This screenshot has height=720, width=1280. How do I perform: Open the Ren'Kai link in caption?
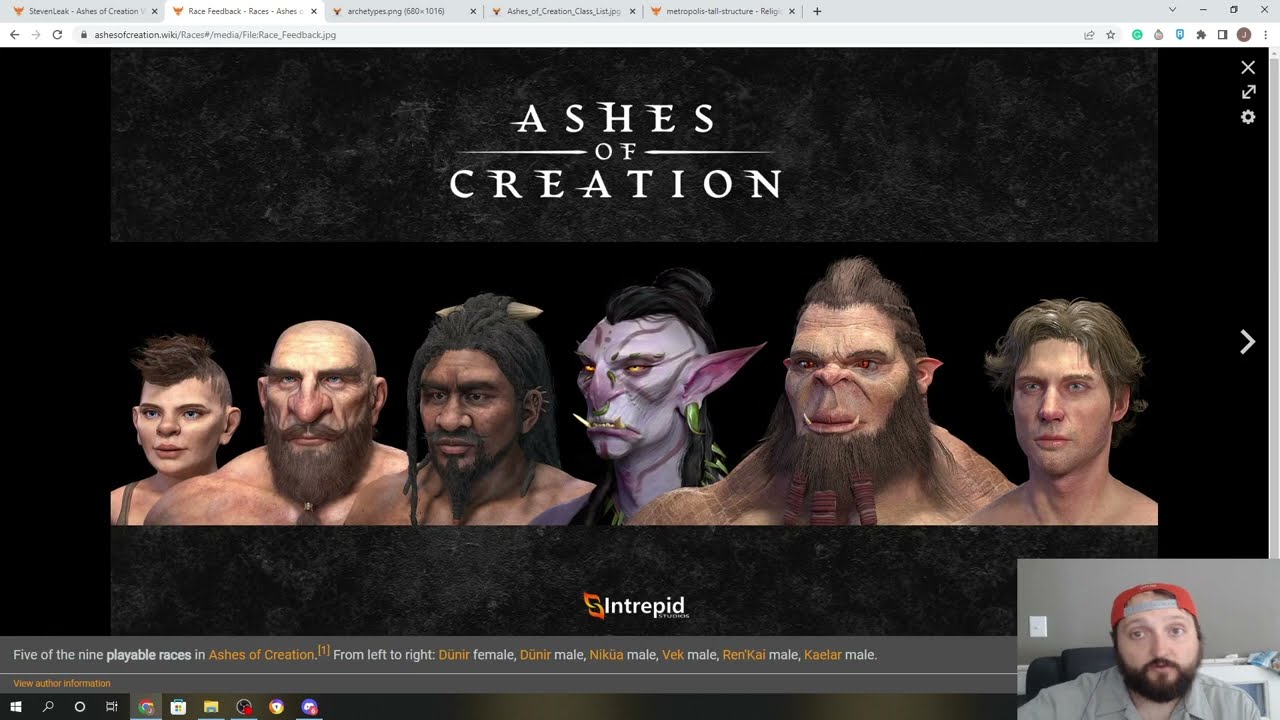click(744, 655)
